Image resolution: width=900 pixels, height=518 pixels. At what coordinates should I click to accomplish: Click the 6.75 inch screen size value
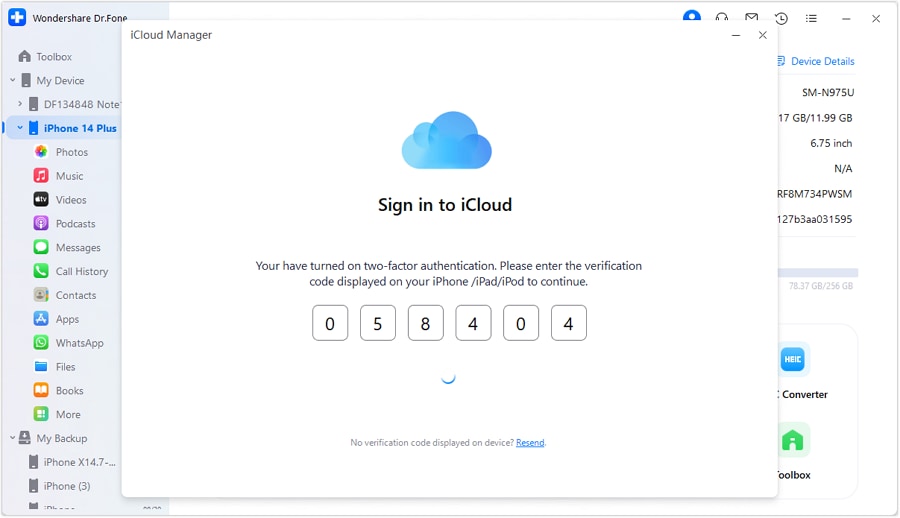coord(831,143)
